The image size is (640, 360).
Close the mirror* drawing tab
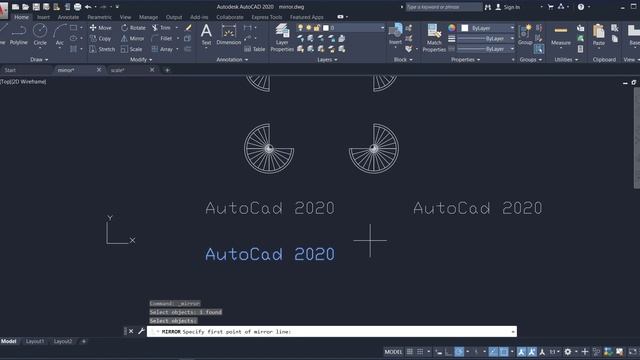point(99,70)
